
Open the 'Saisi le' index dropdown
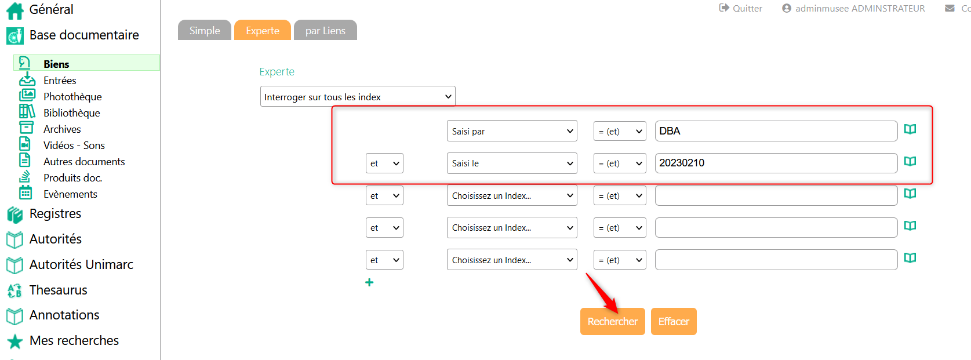tap(512, 164)
